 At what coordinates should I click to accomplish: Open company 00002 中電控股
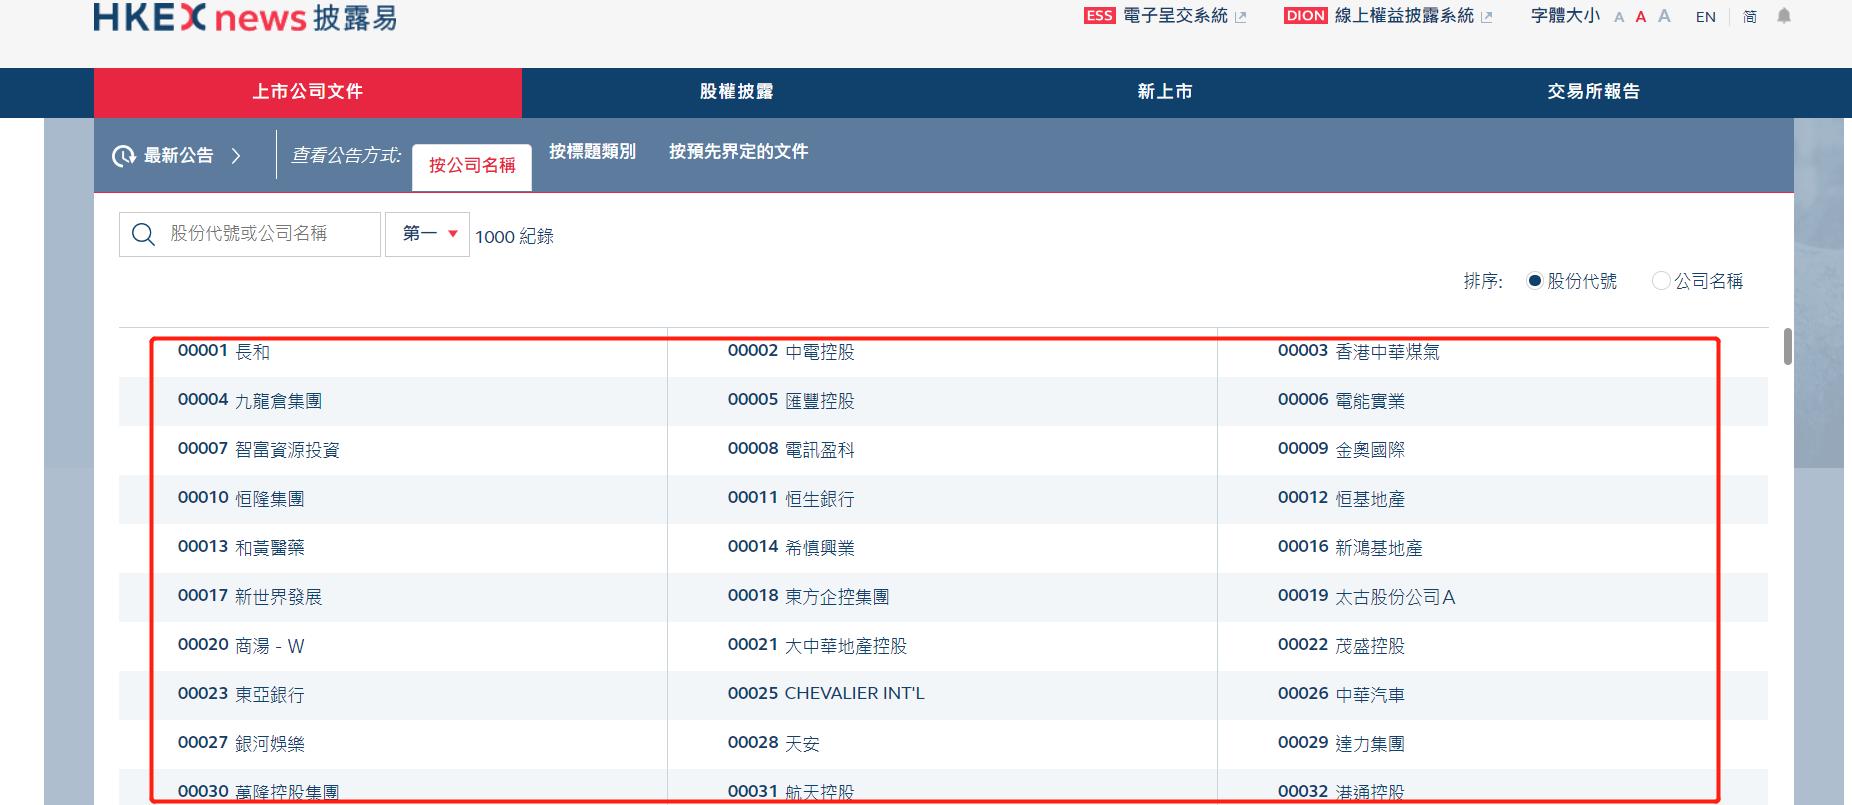[791, 352]
